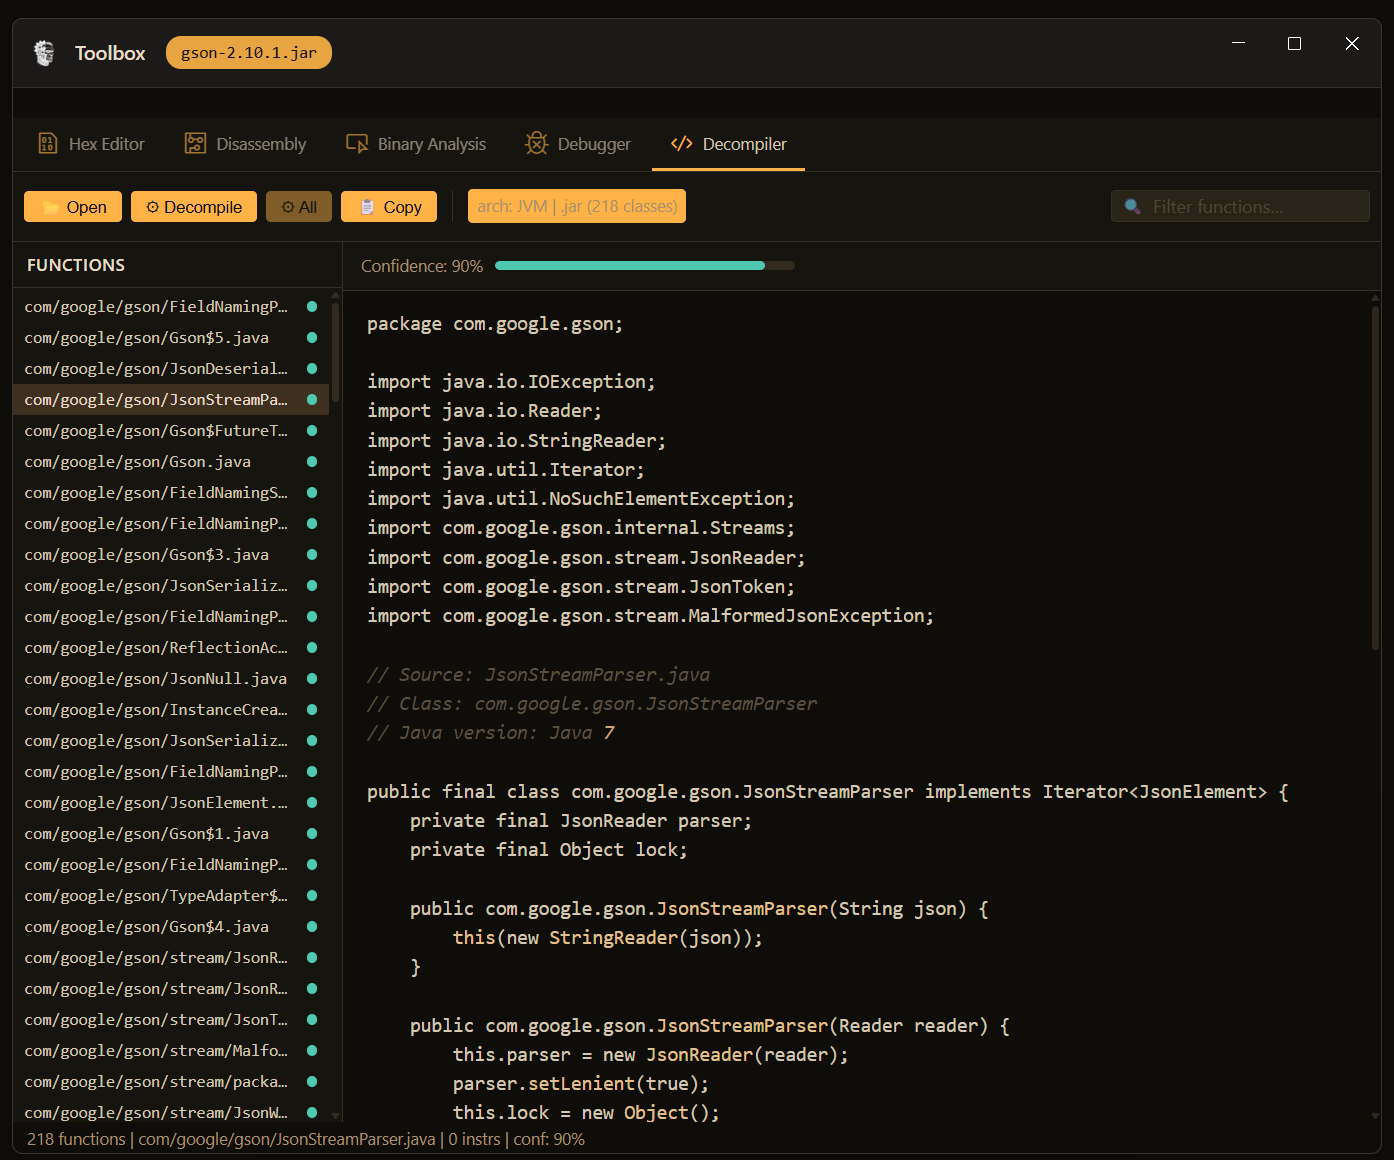Click the Hex Editor tab icon
Screen dimensions: 1394x1160
coord(47,144)
